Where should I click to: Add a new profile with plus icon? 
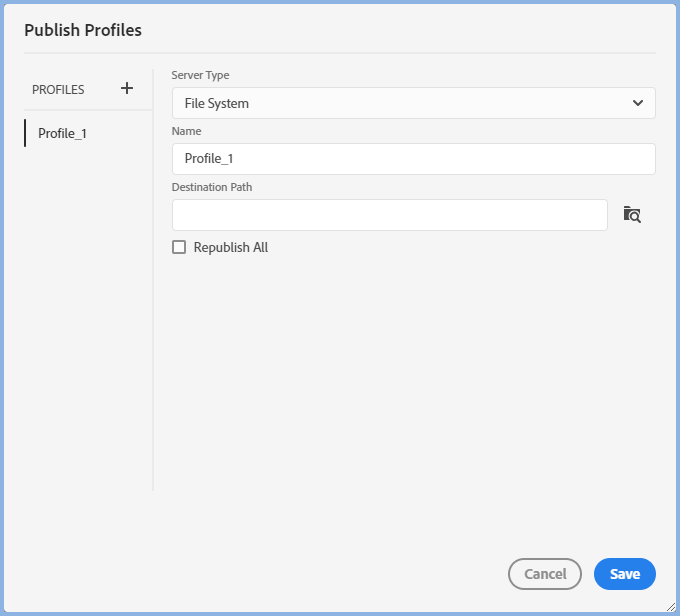(x=127, y=89)
